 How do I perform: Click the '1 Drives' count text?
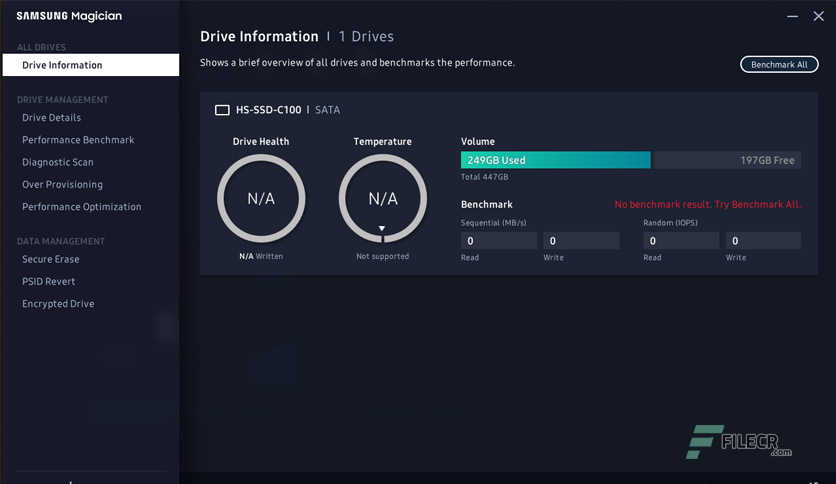click(x=366, y=36)
